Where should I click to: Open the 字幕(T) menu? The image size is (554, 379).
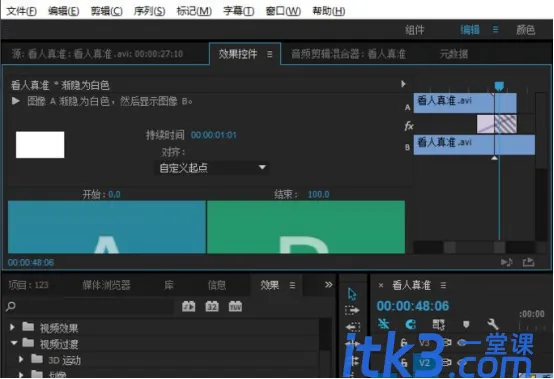point(238,11)
